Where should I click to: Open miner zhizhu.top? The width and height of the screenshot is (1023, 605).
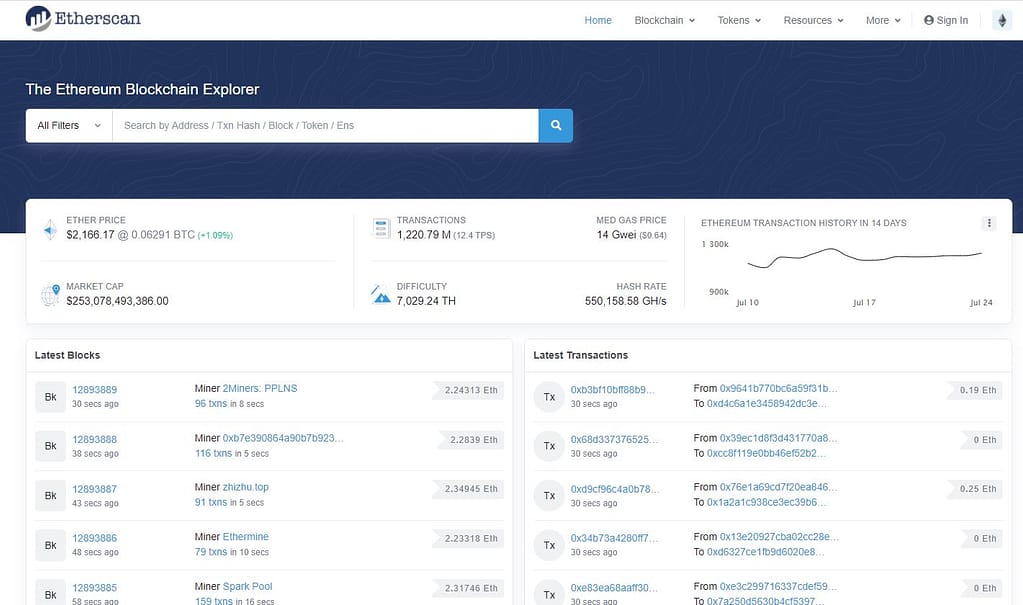tap(245, 487)
